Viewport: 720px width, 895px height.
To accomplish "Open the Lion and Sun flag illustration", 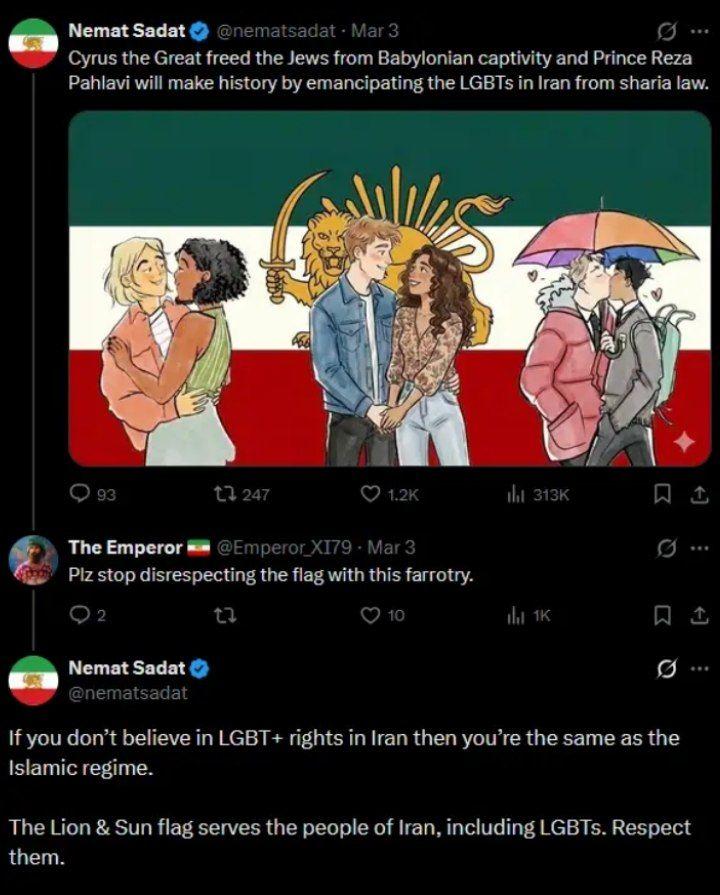I will point(389,288).
